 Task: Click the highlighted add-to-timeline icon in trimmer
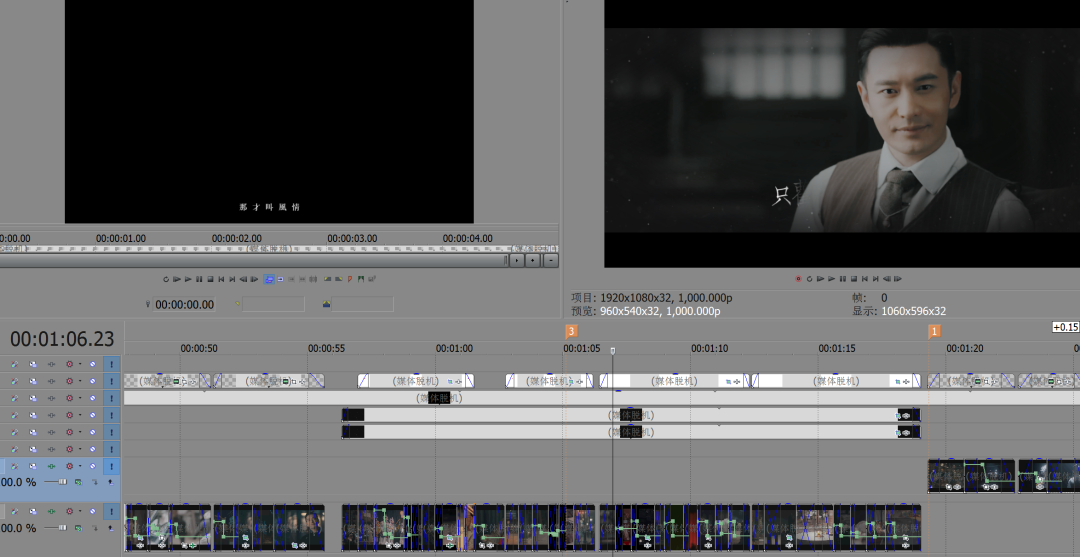point(268,279)
